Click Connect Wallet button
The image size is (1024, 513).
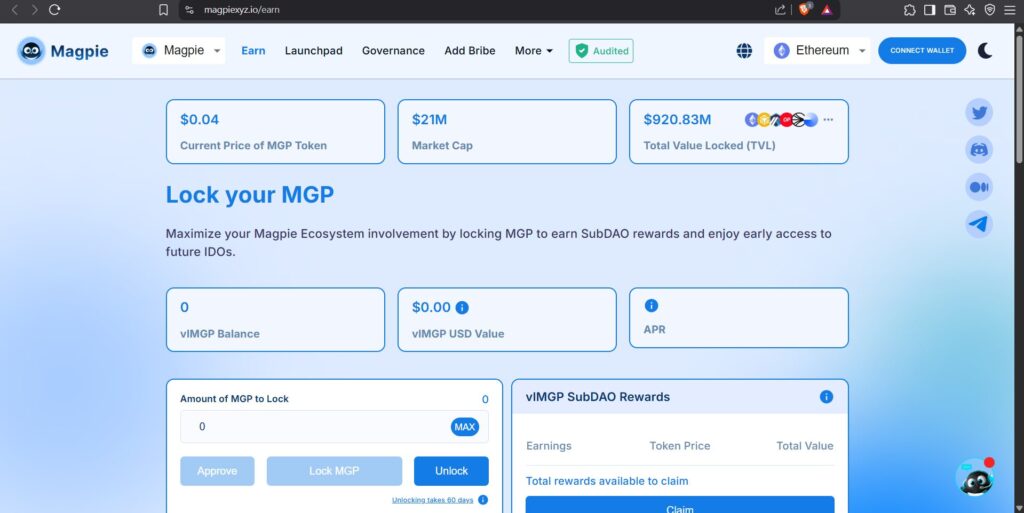pyautogui.click(x=921, y=50)
